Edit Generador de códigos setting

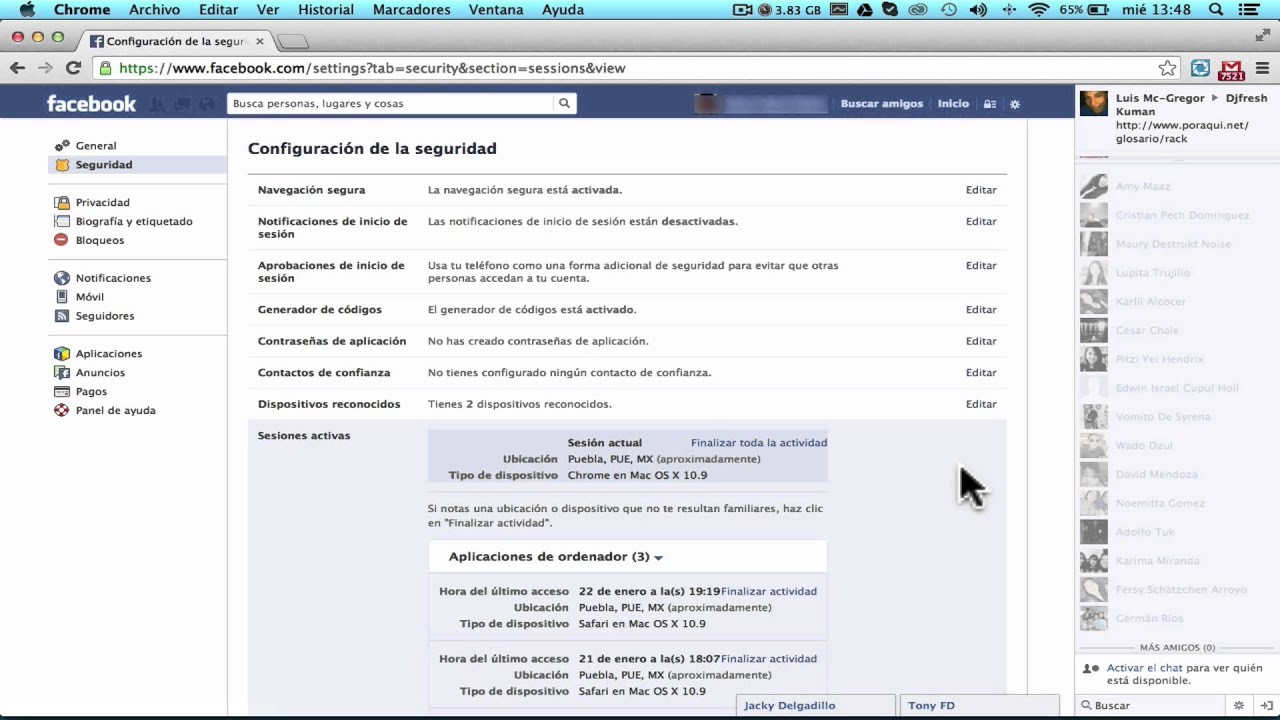(x=981, y=310)
